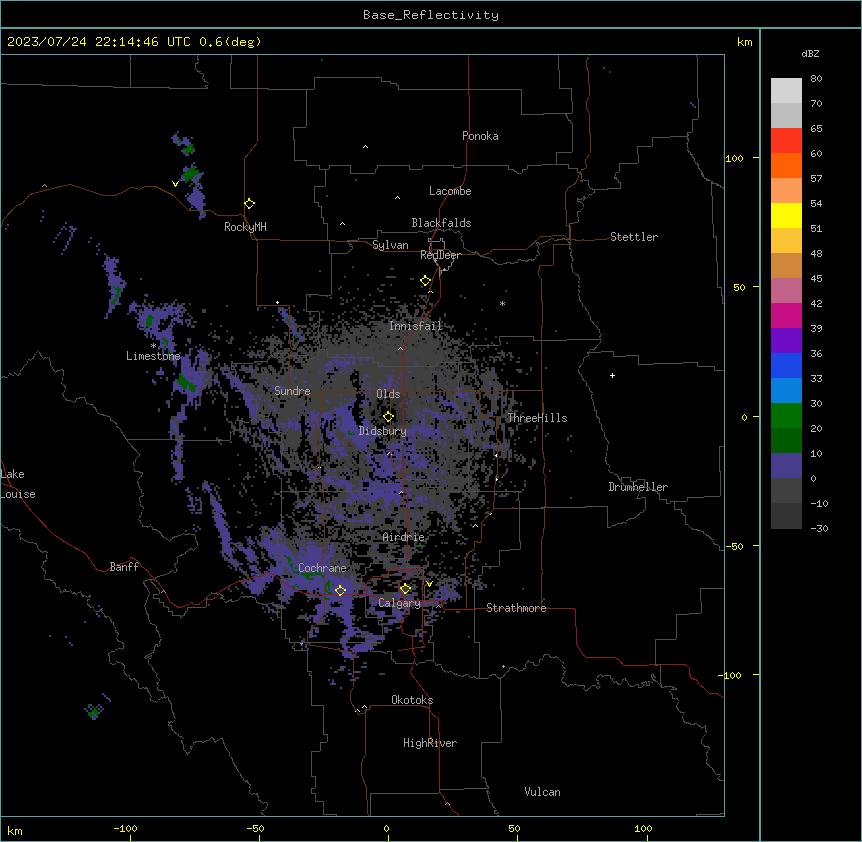The height and width of the screenshot is (842, 862).
Task: Click the Sundre city label
Action: (292, 391)
